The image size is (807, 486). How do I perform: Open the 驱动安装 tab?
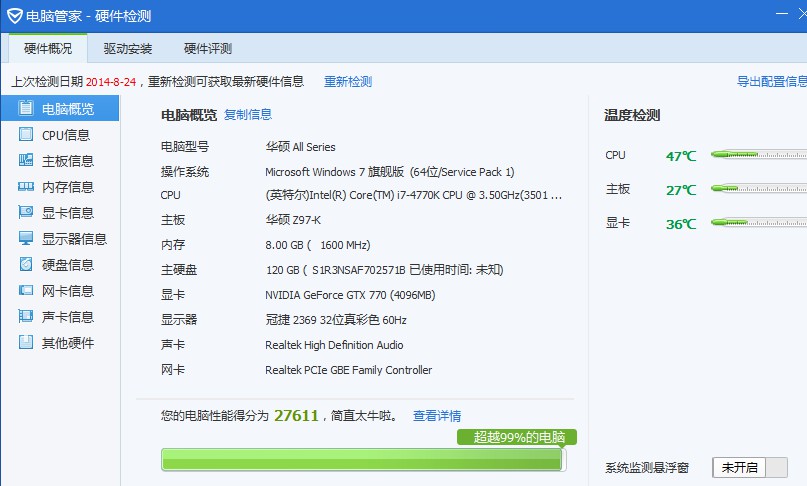click(128, 48)
